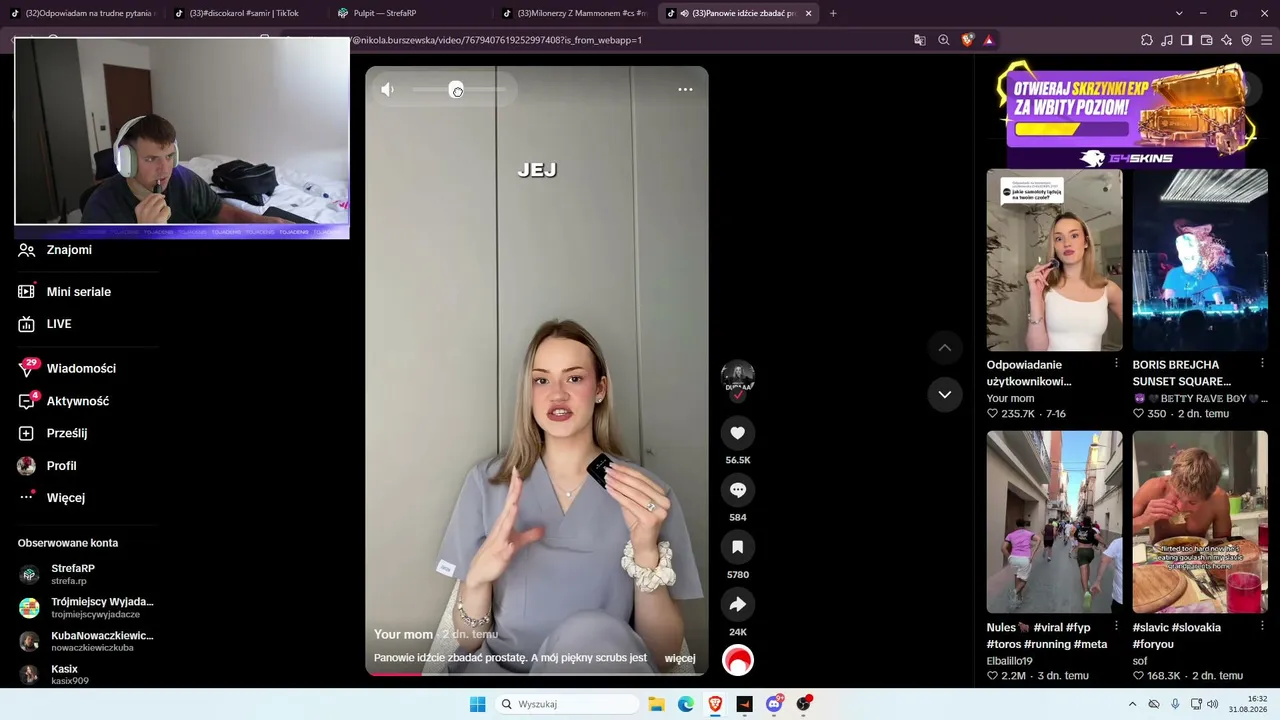Open the Trójmiejscy Wyjadacze followed account
The height and width of the screenshot is (720, 1280).
pyautogui.click(x=87, y=608)
